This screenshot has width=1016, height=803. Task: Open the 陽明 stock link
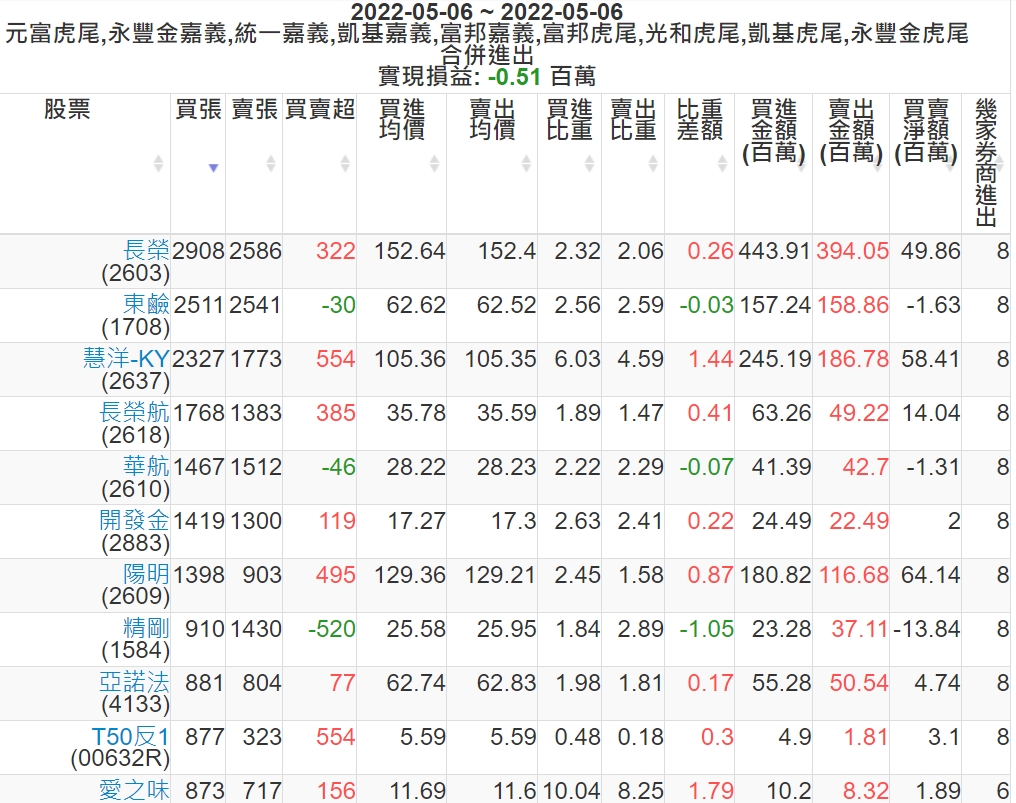click(146, 575)
